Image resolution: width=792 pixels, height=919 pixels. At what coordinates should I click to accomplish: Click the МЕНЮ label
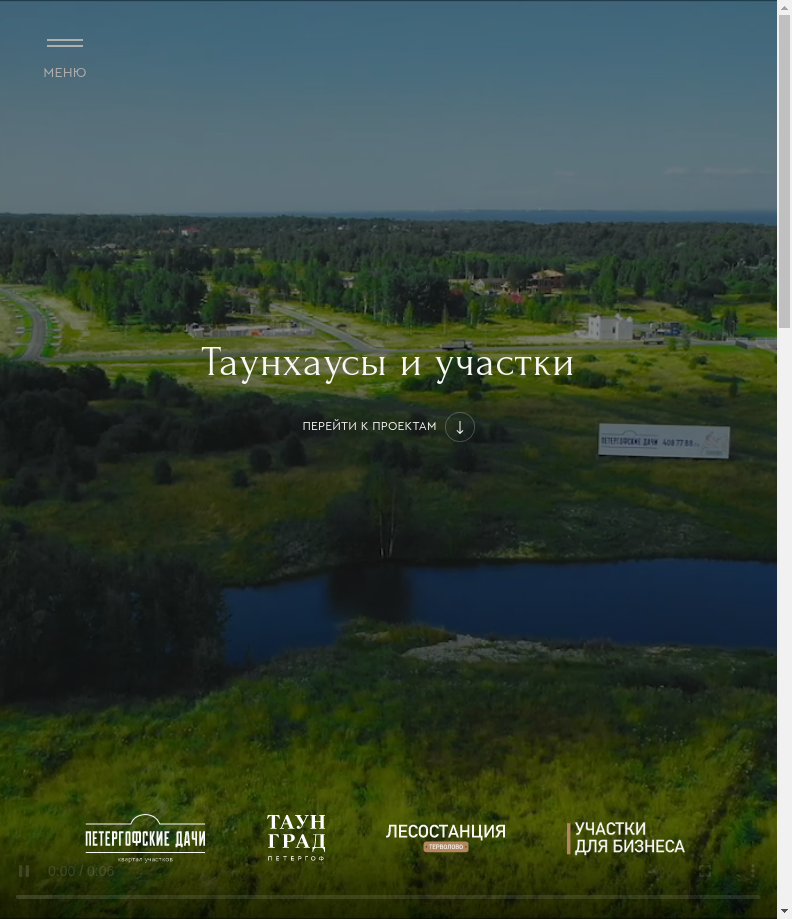[x=64, y=73]
